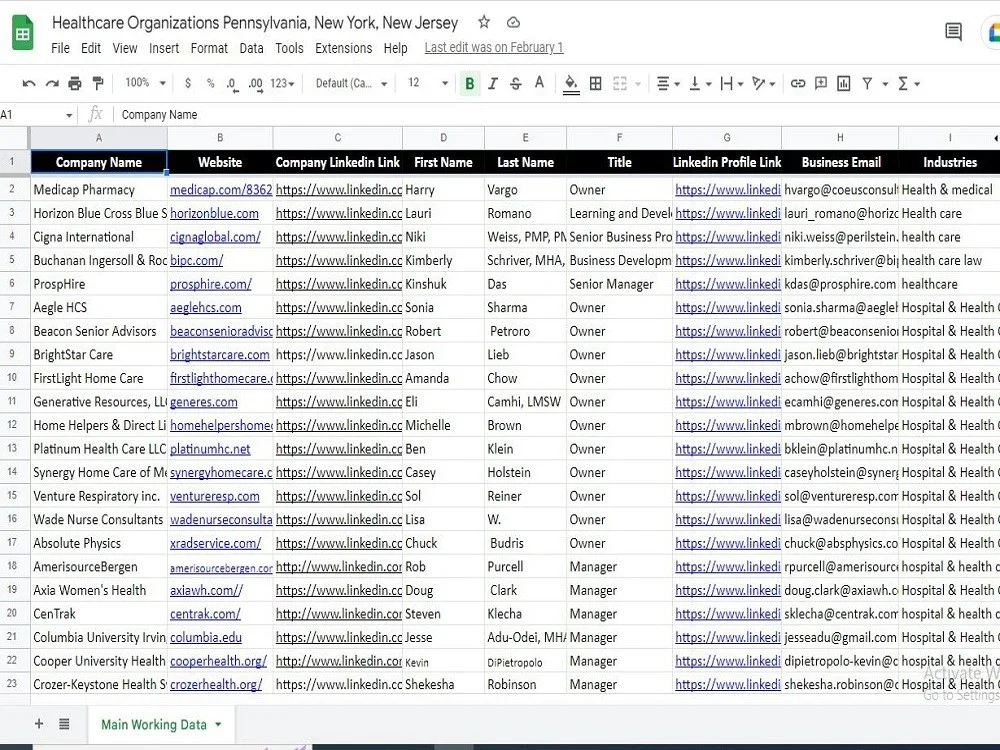Open the Edit menu
This screenshot has width=1000, height=750.
(x=91, y=48)
